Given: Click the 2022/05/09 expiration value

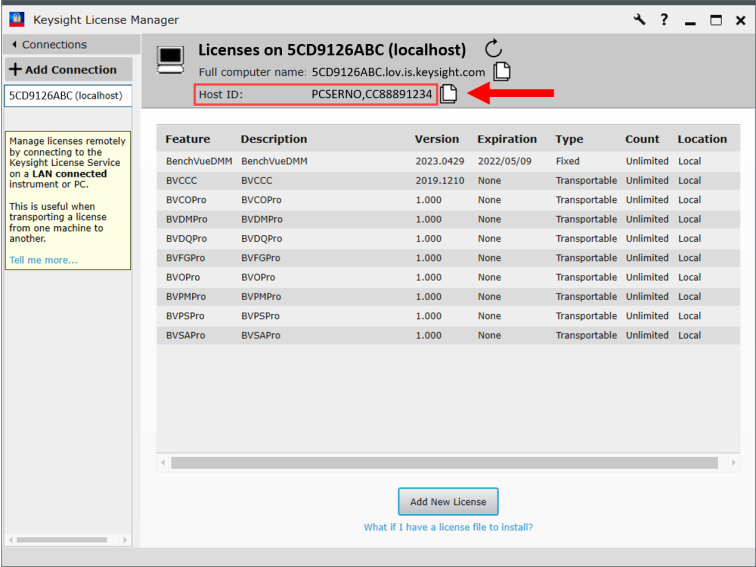Looking at the screenshot, I should point(505,161).
